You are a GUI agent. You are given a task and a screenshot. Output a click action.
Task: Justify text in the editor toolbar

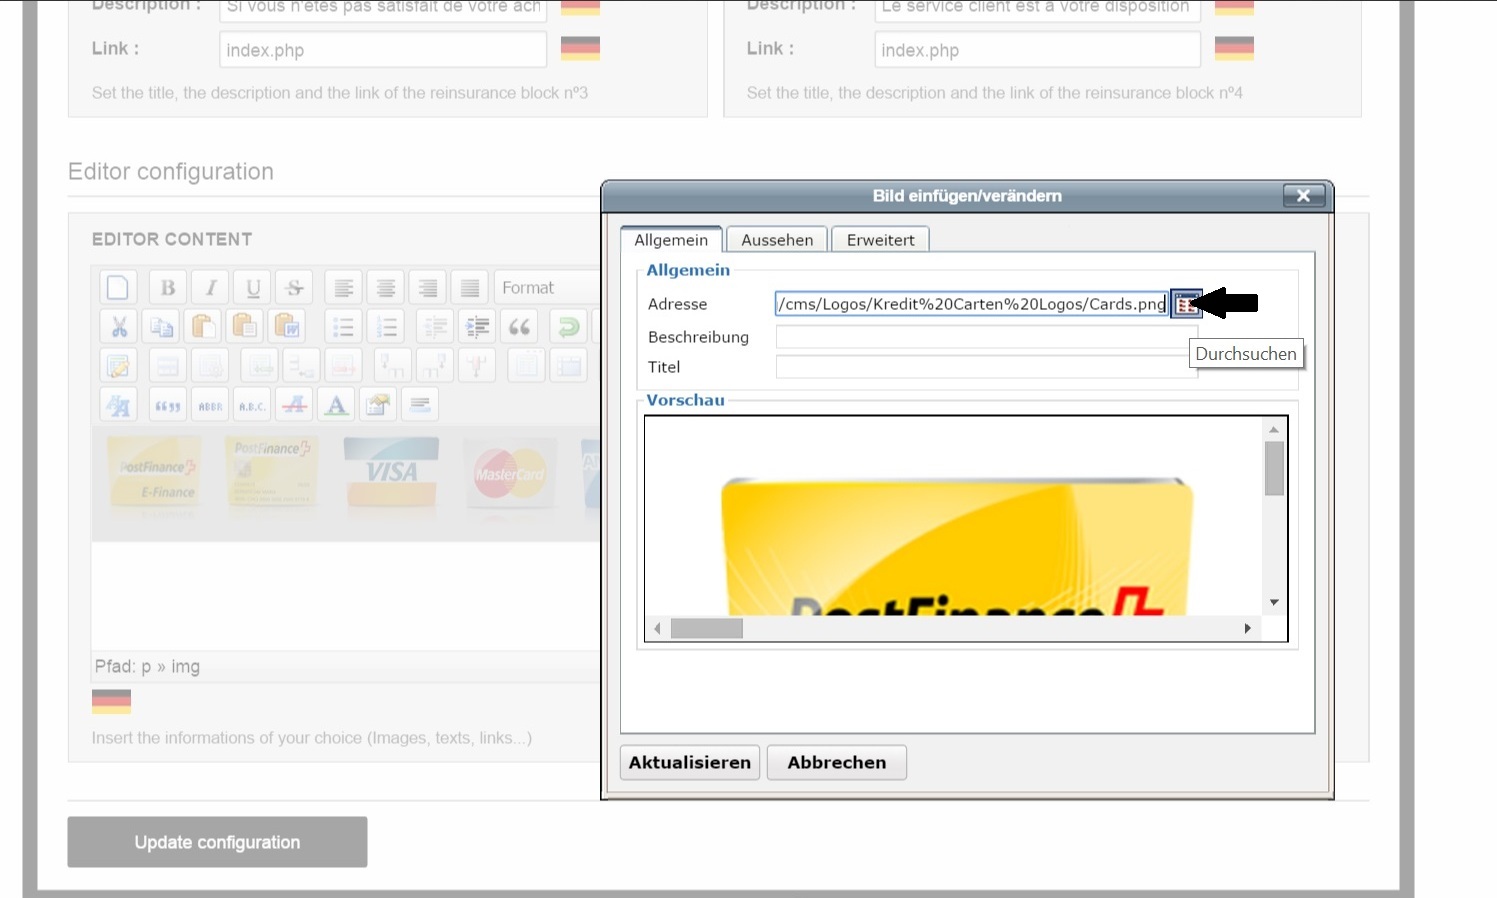point(470,288)
